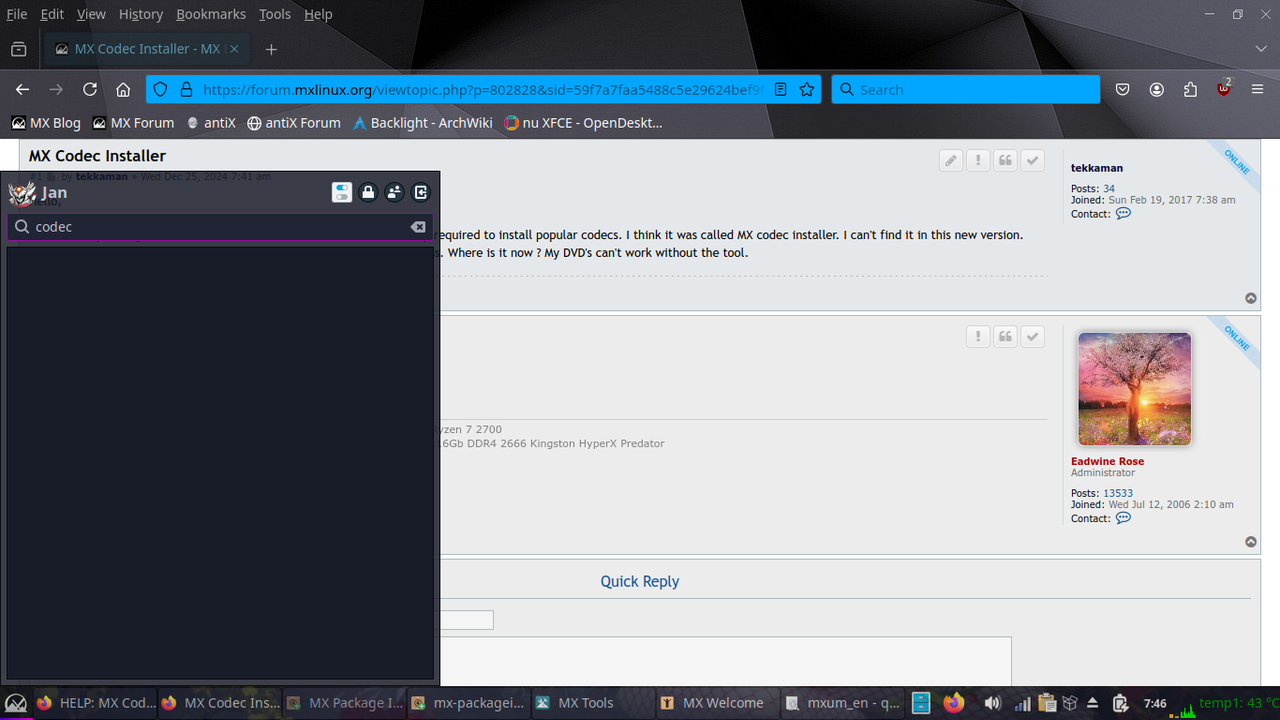
Task: Open the Tools menu
Action: point(275,14)
